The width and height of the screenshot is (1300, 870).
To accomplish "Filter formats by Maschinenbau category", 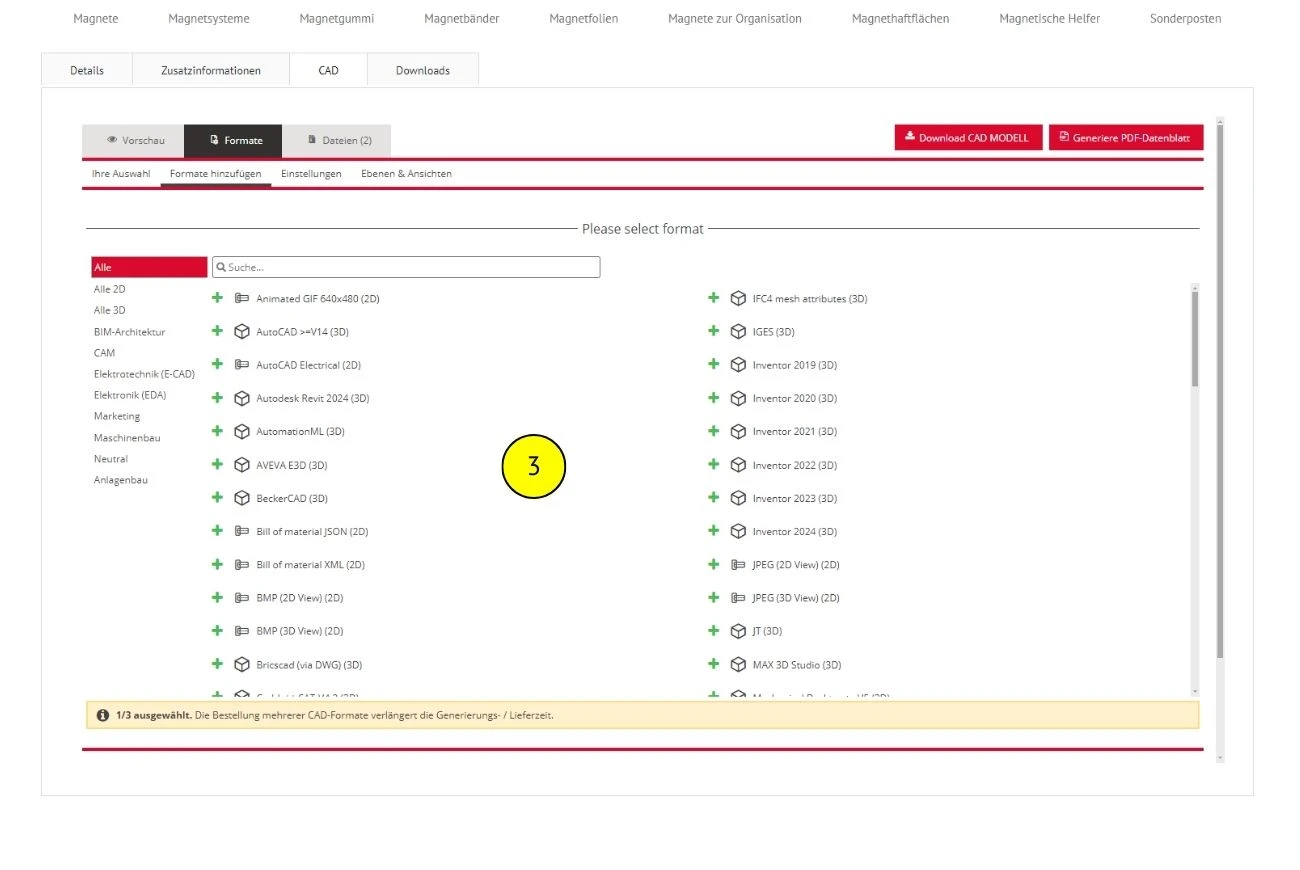I will pos(127,438).
